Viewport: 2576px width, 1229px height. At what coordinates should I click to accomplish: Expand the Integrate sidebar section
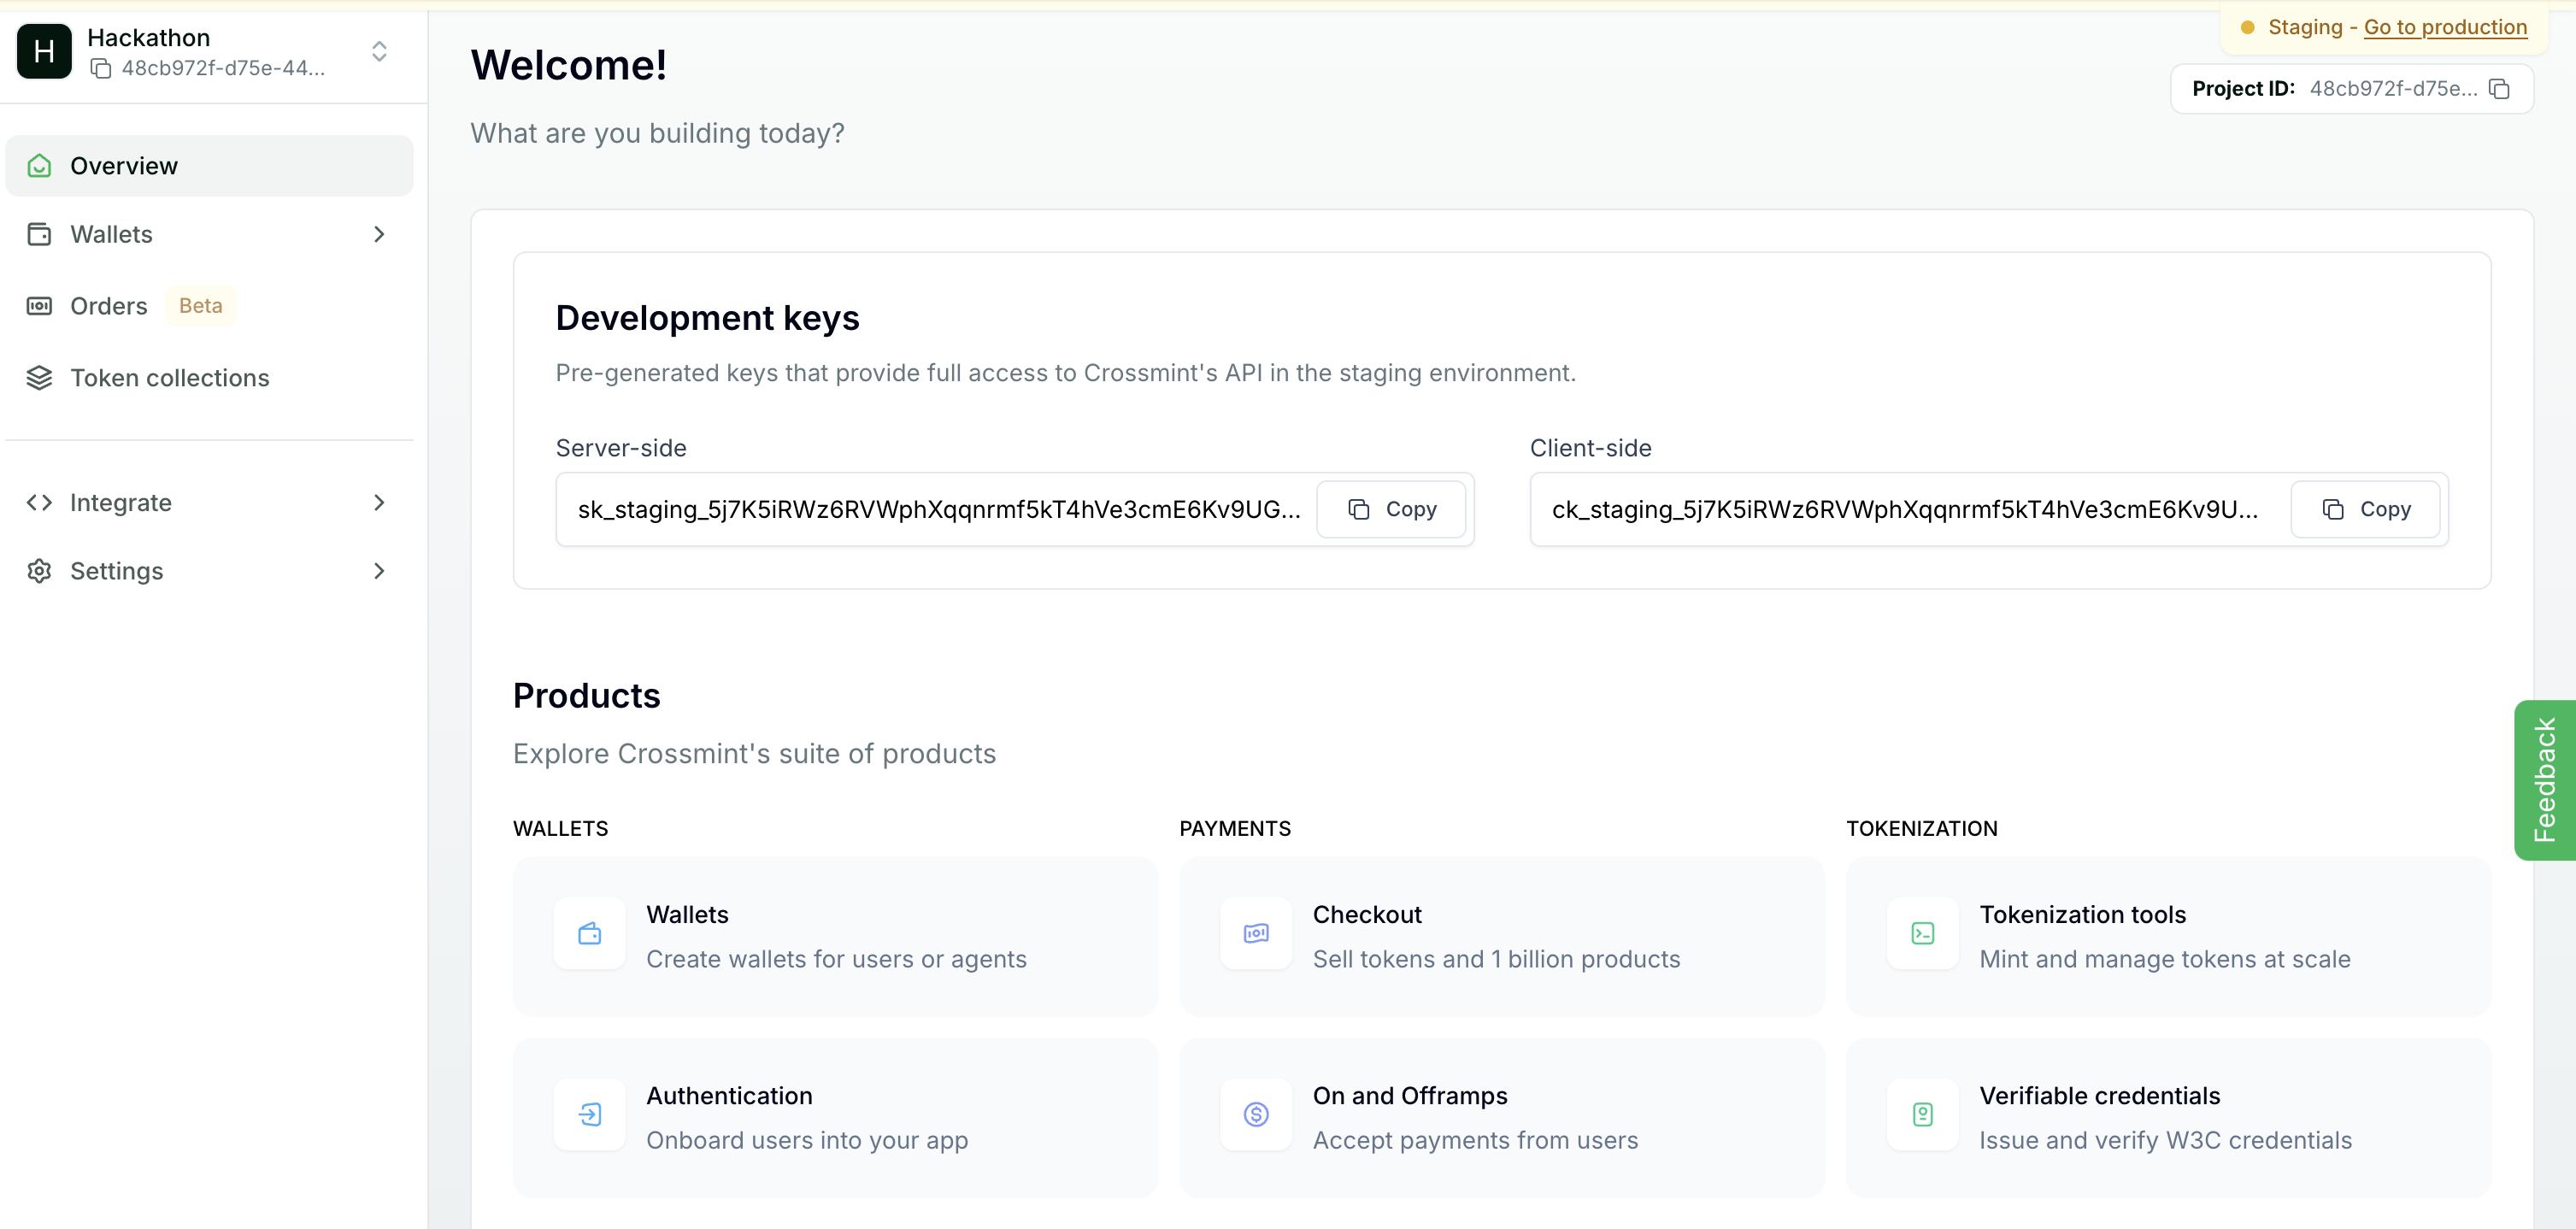pos(379,502)
